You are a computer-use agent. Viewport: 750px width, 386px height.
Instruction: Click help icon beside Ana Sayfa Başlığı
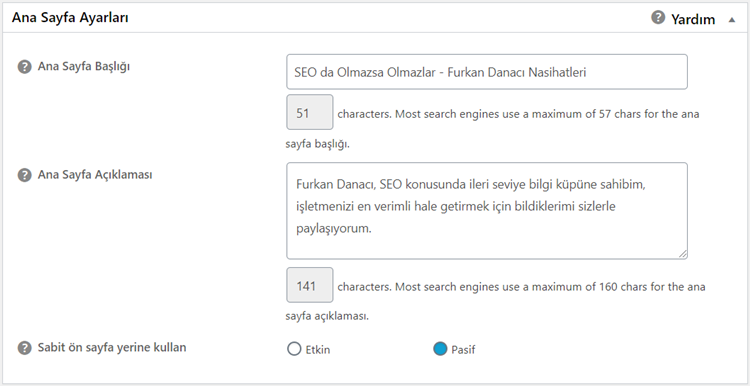tap(24, 67)
